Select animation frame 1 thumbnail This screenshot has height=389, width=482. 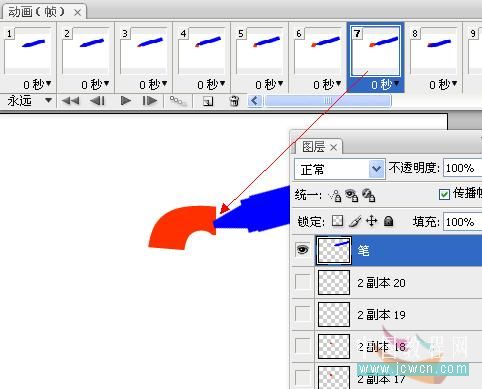(28, 50)
